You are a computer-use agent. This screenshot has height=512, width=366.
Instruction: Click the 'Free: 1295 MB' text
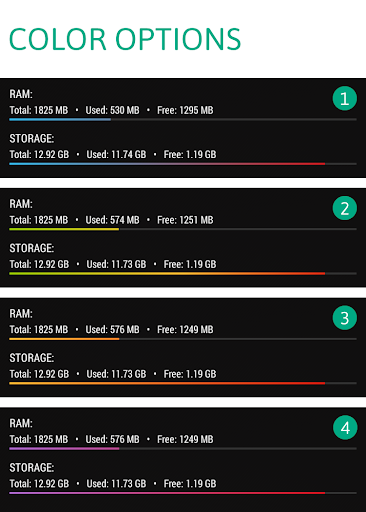click(x=185, y=110)
